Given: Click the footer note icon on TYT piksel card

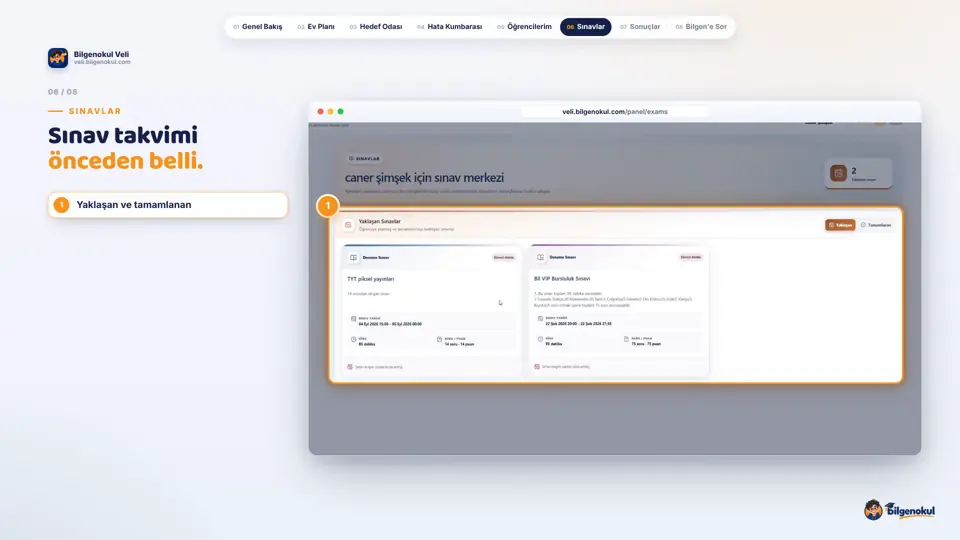Looking at the screenshot, I should click(x=350, y=367).
